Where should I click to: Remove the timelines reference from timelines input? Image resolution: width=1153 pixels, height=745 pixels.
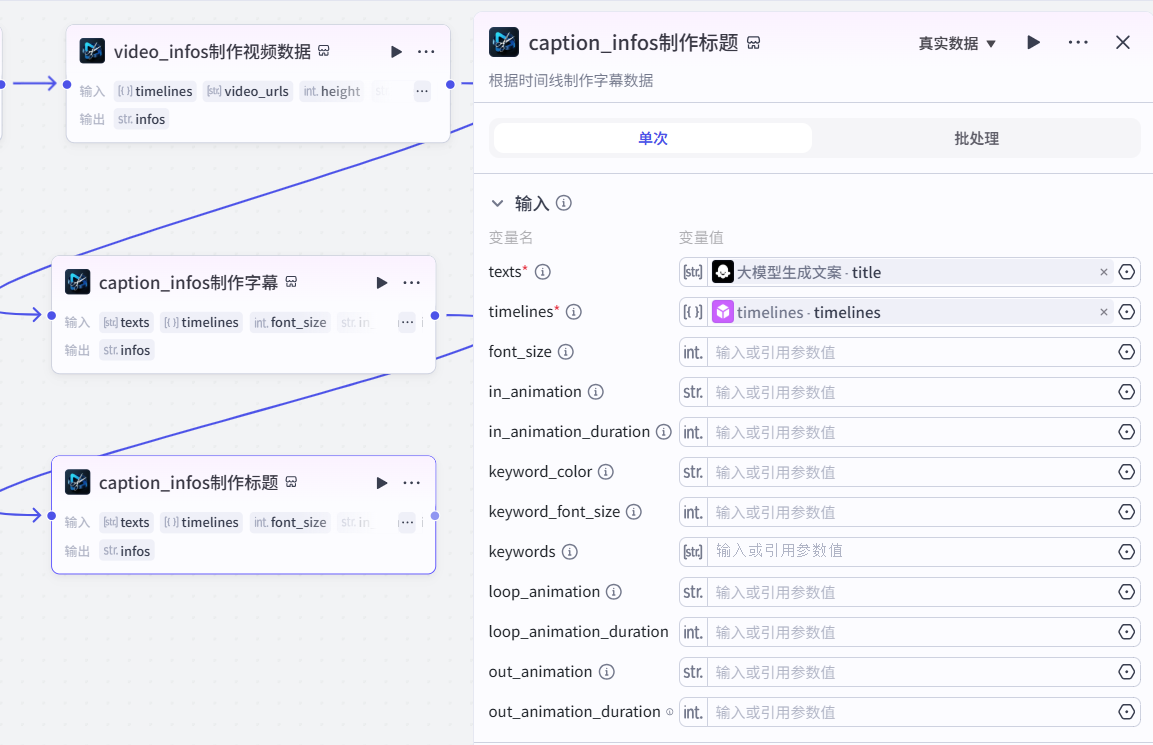click(1103, 312)
